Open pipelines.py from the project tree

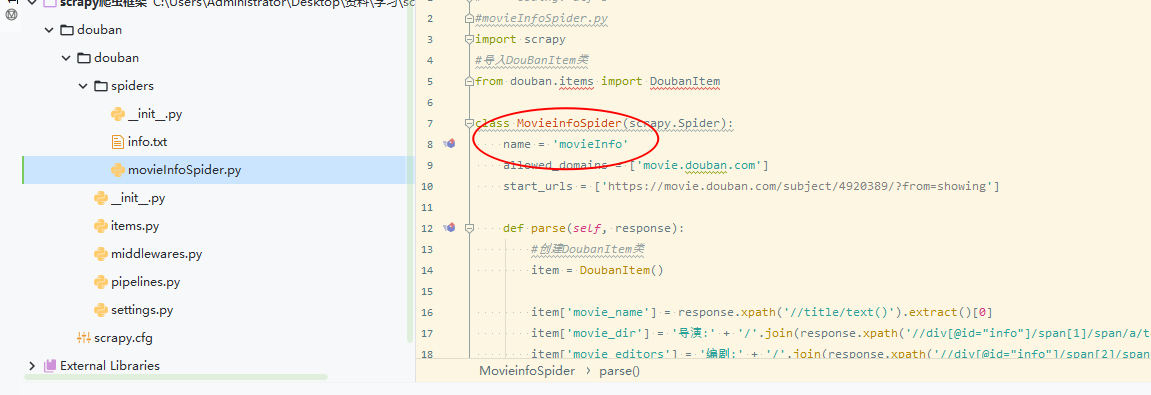click(x=145, y=282)
